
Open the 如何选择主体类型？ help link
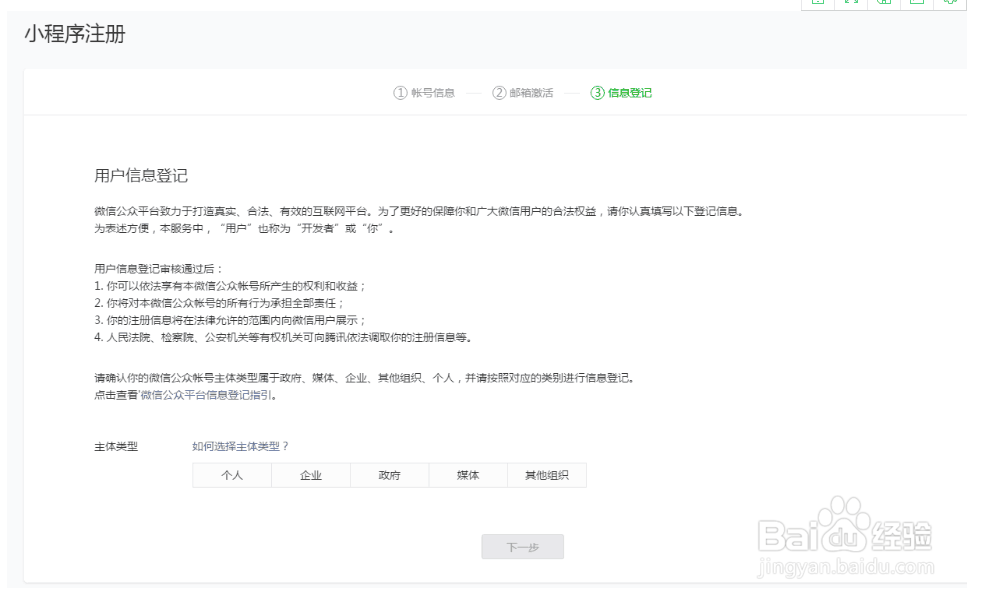(x=240, y=446)
